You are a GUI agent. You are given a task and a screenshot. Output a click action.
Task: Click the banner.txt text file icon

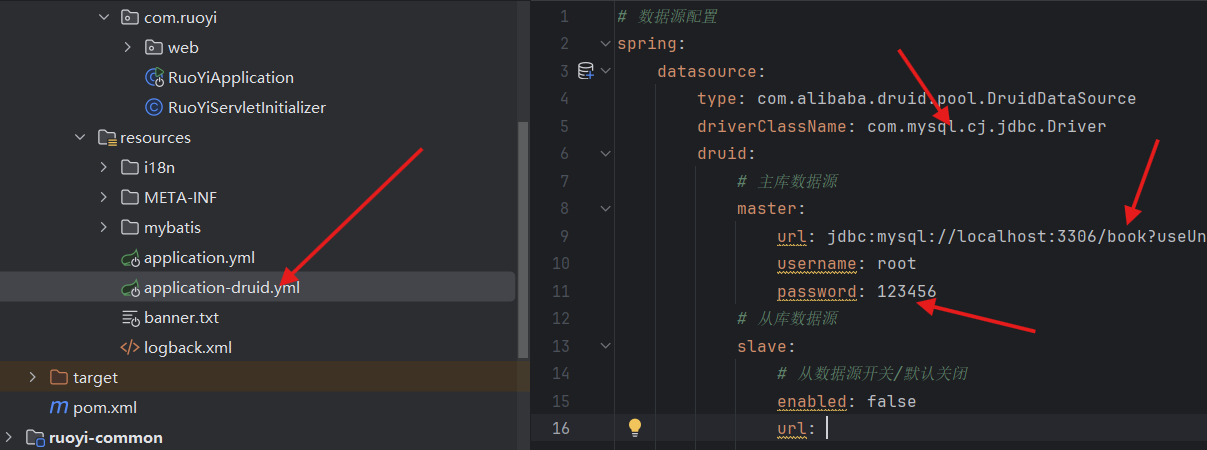point(129,318)
